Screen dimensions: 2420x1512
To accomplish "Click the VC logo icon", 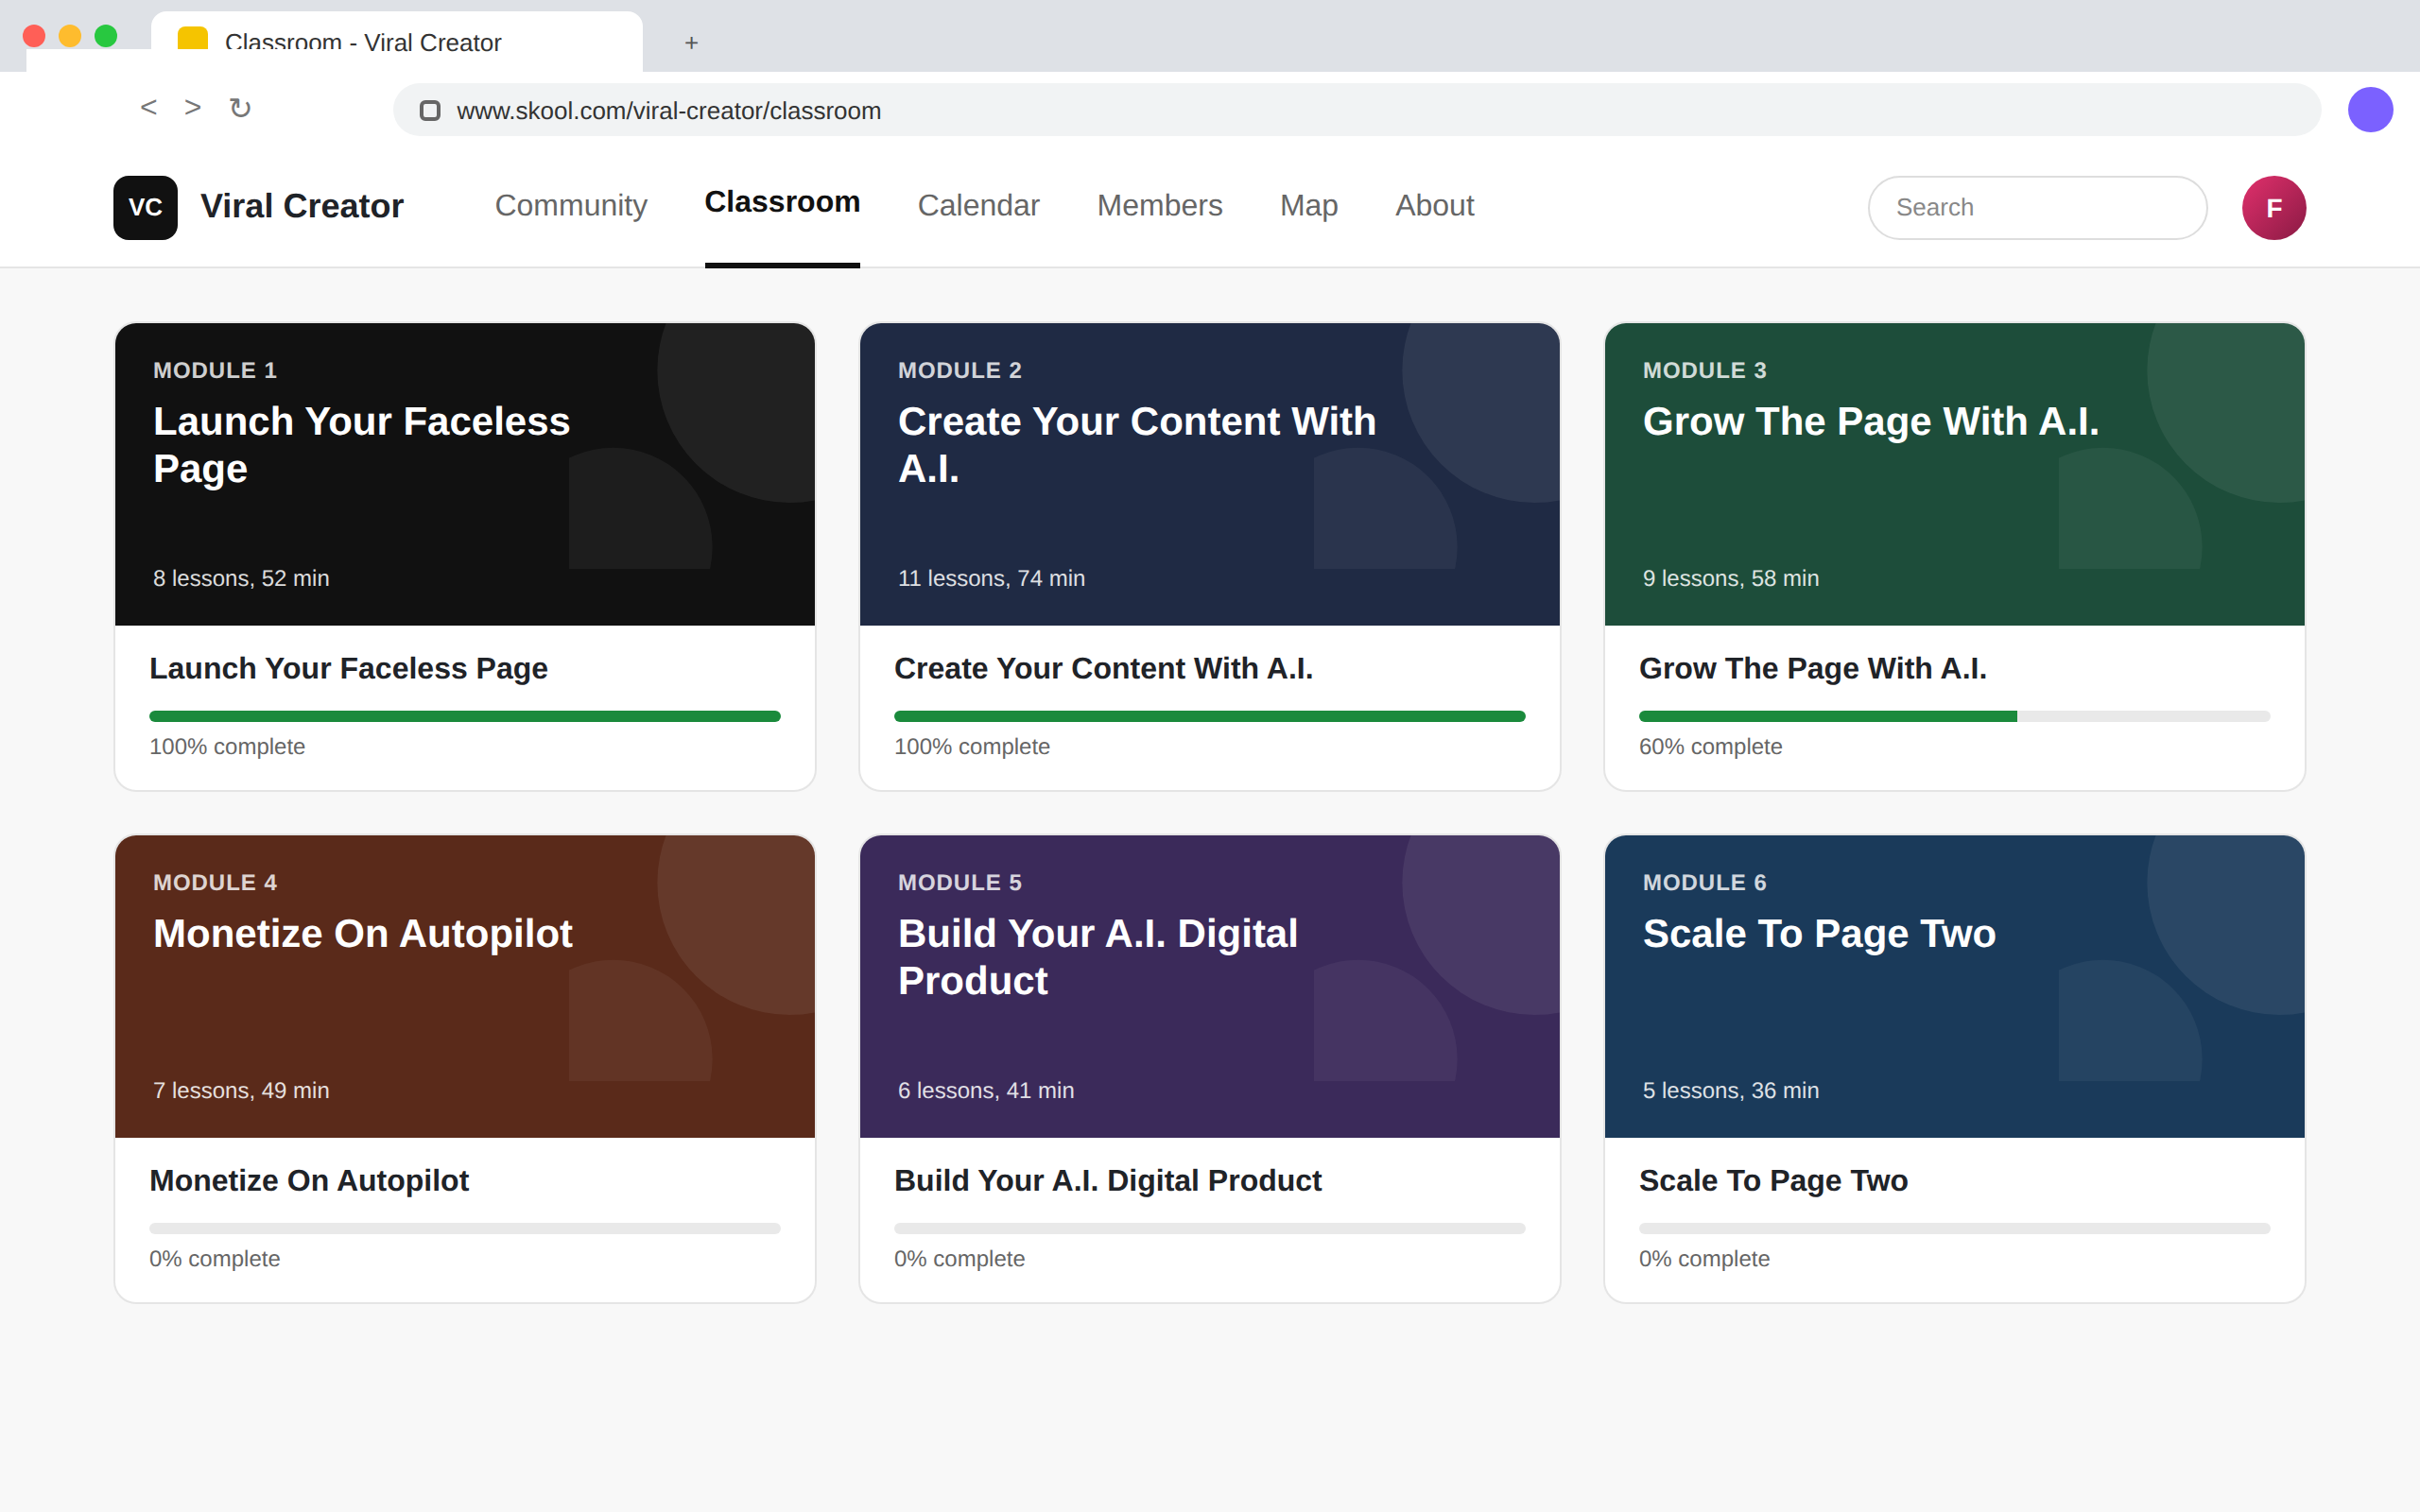I will [x=145, y=207].
